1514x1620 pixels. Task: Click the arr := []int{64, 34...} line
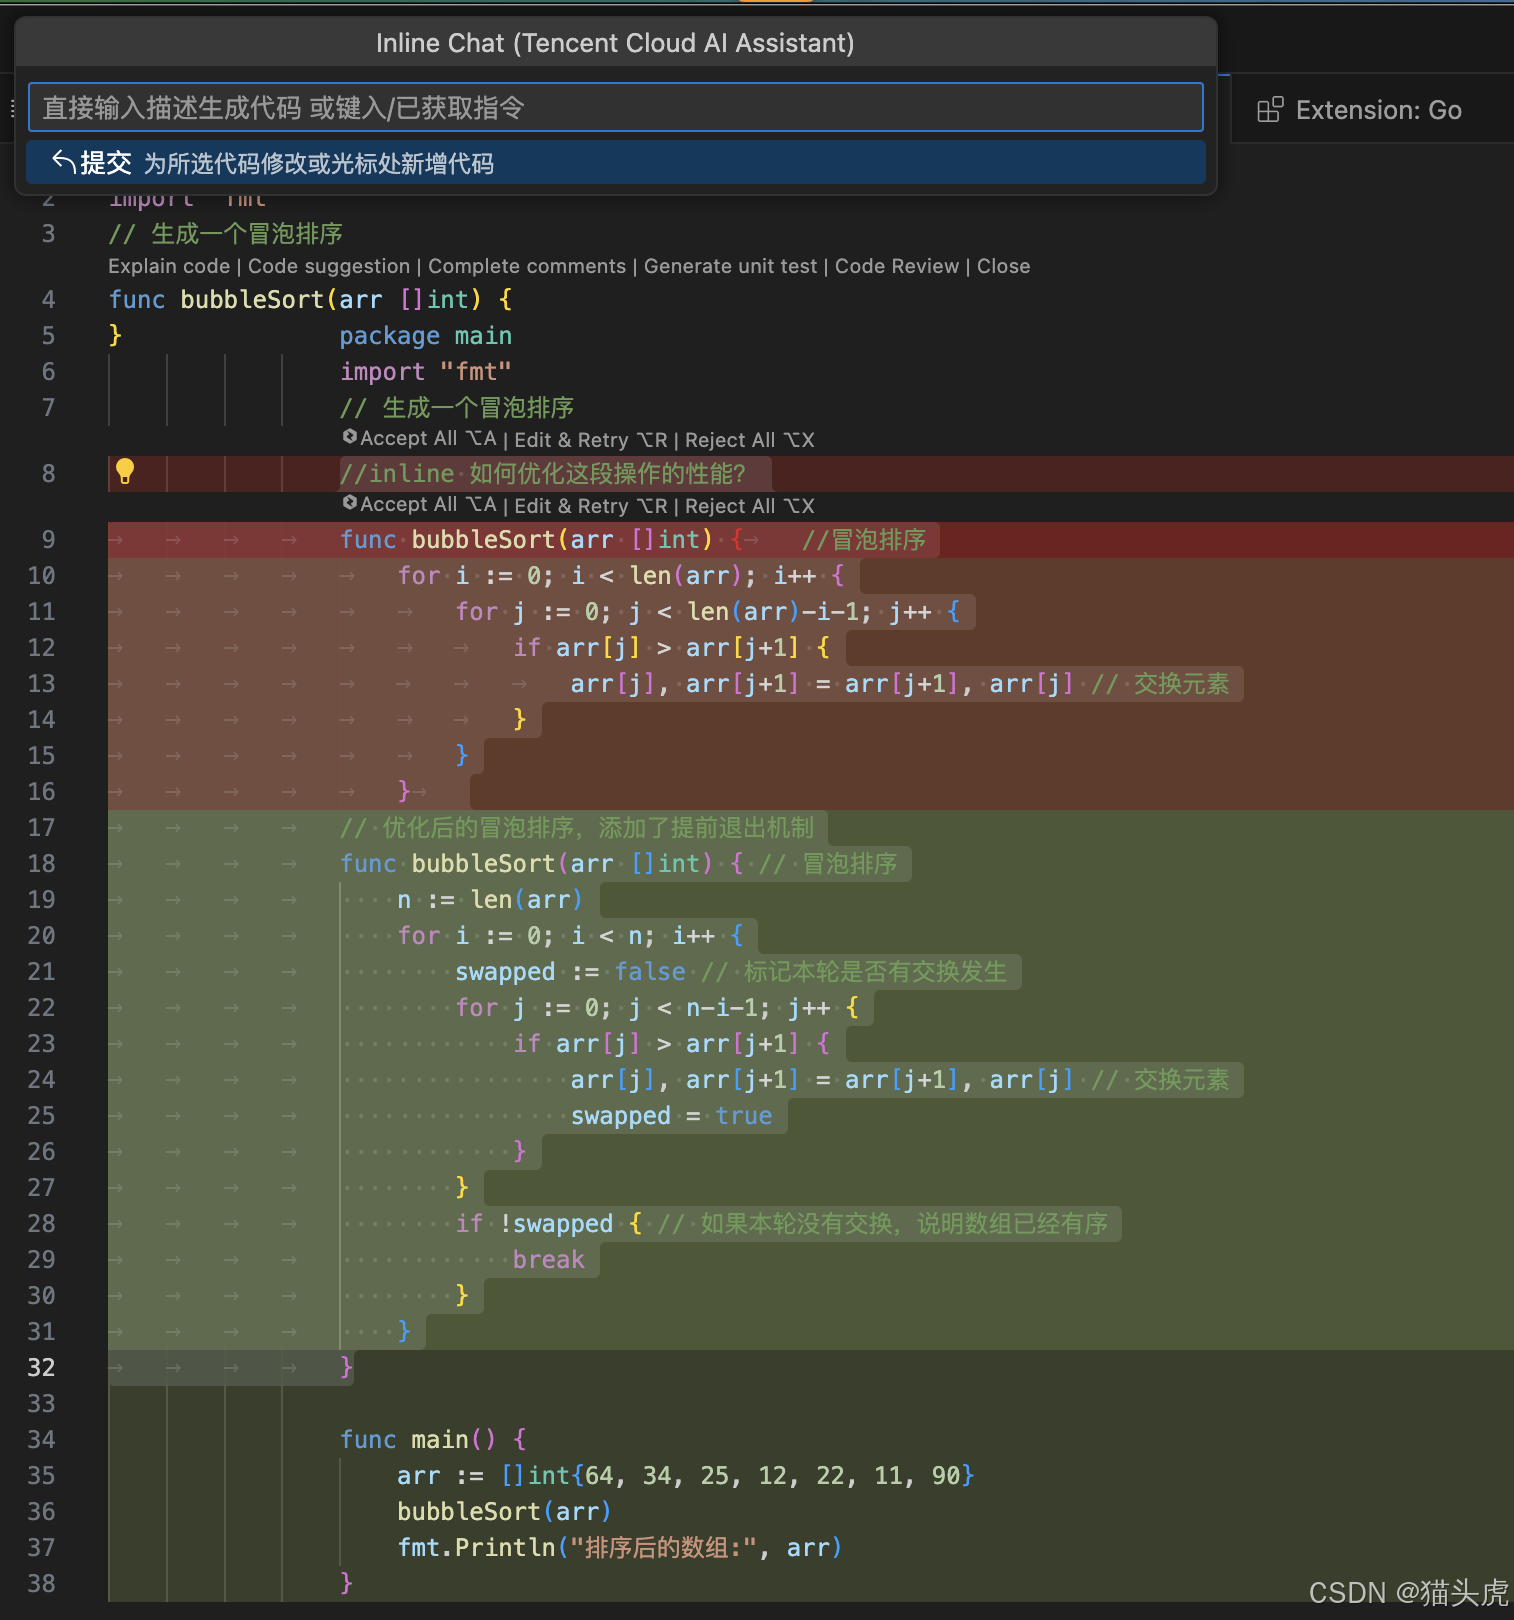[686, 1475]
